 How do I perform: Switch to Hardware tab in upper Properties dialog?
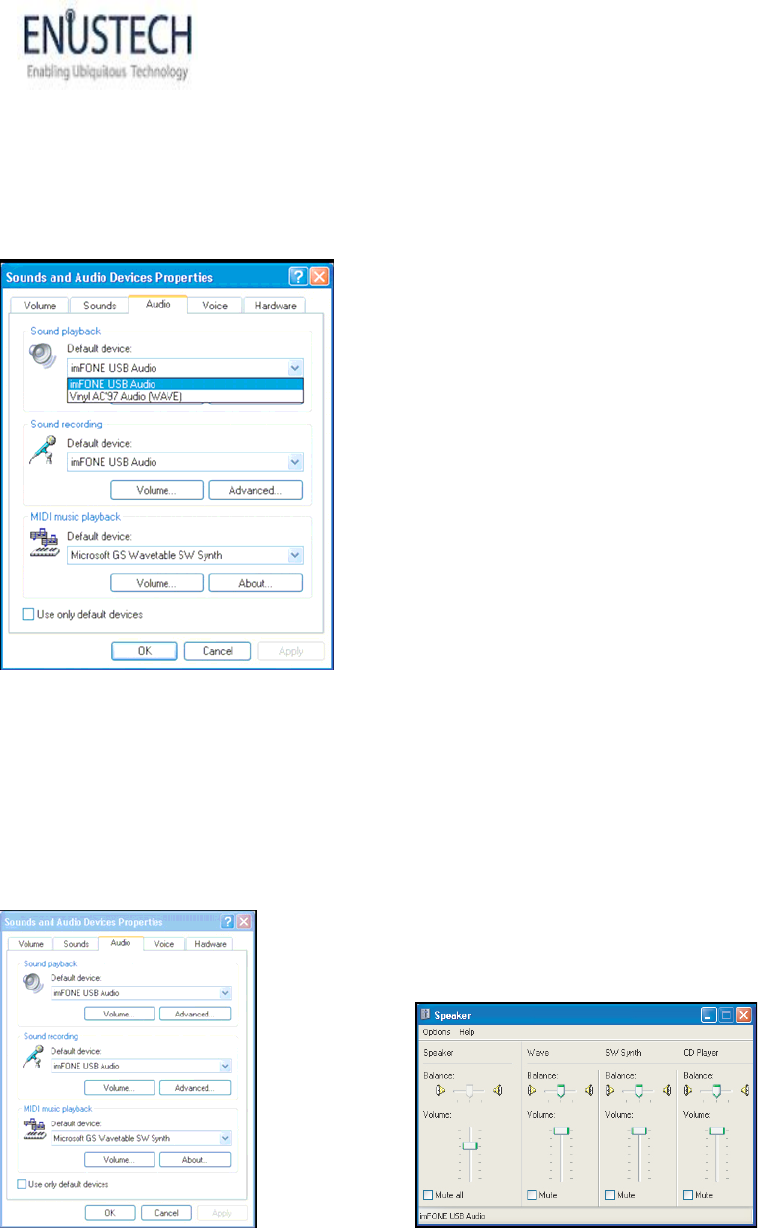275,305
